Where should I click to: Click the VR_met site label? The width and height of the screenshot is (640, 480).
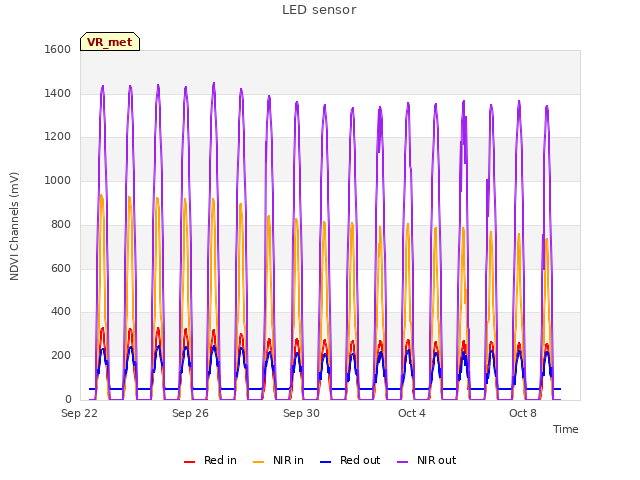(x=110, y=42)
